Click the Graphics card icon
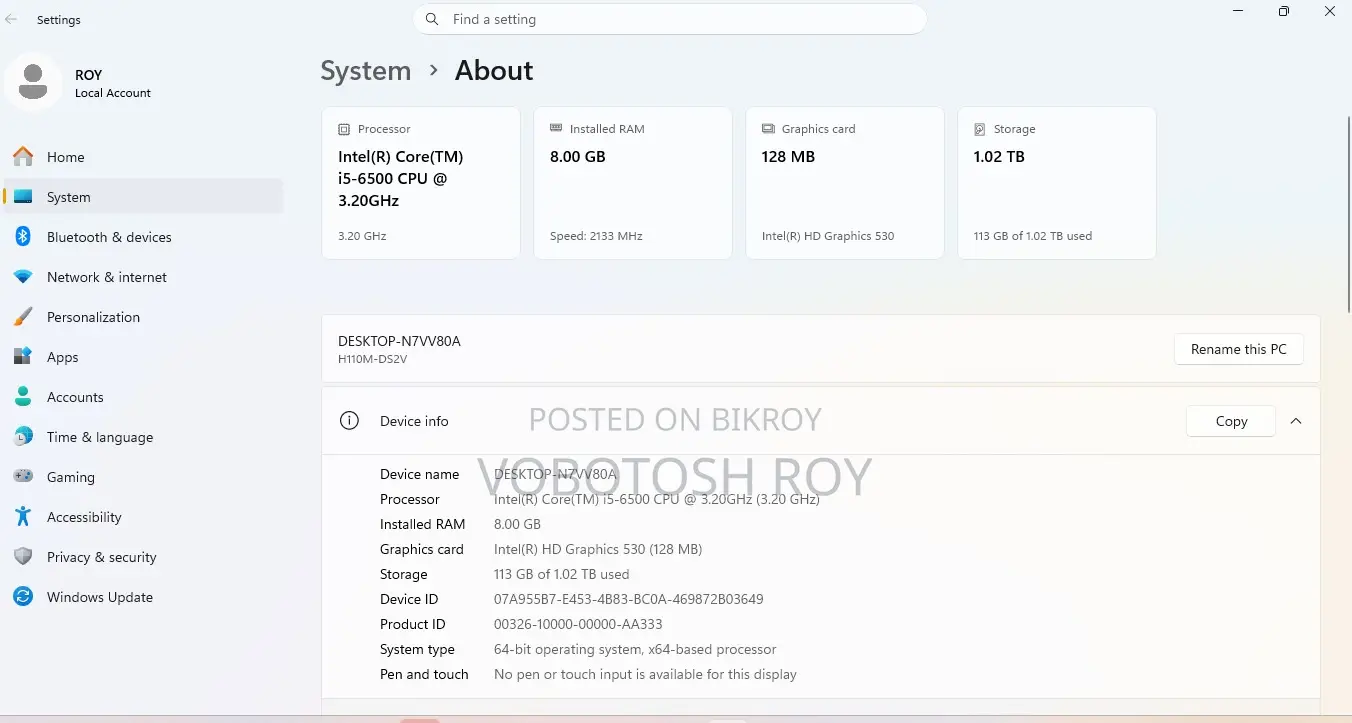 click(x=768, y=129)
